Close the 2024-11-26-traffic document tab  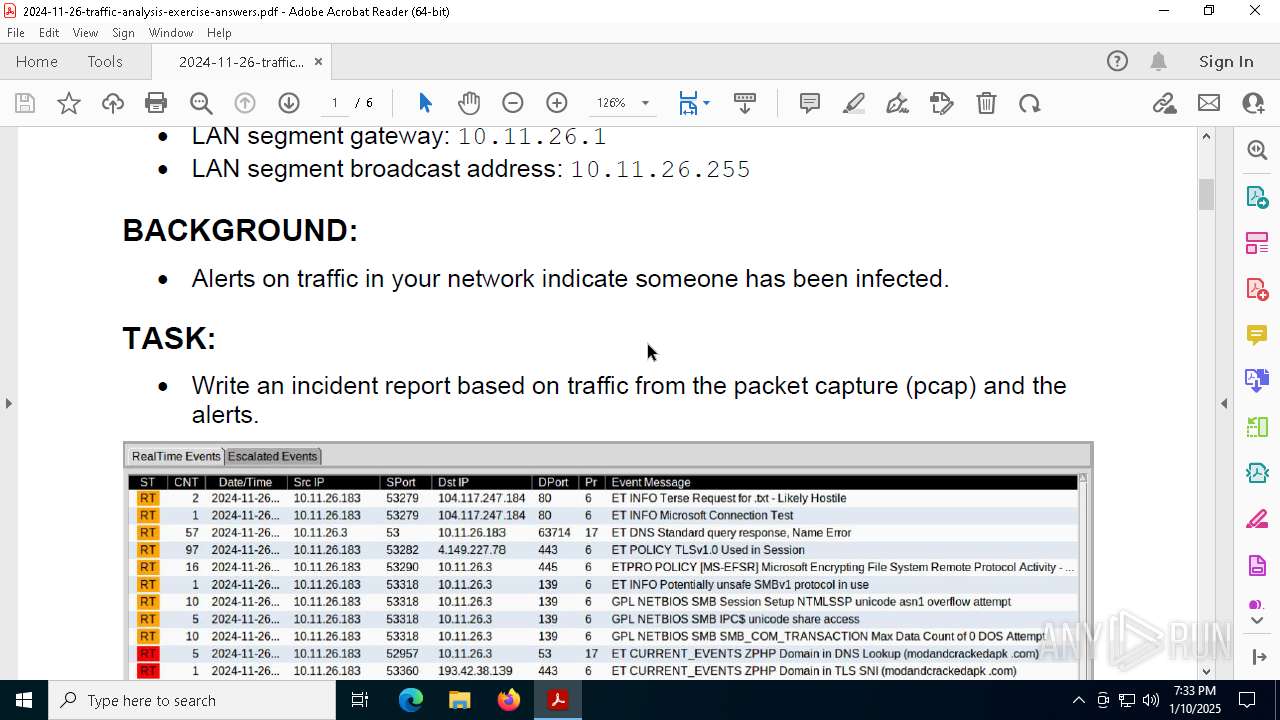(318, 61)
